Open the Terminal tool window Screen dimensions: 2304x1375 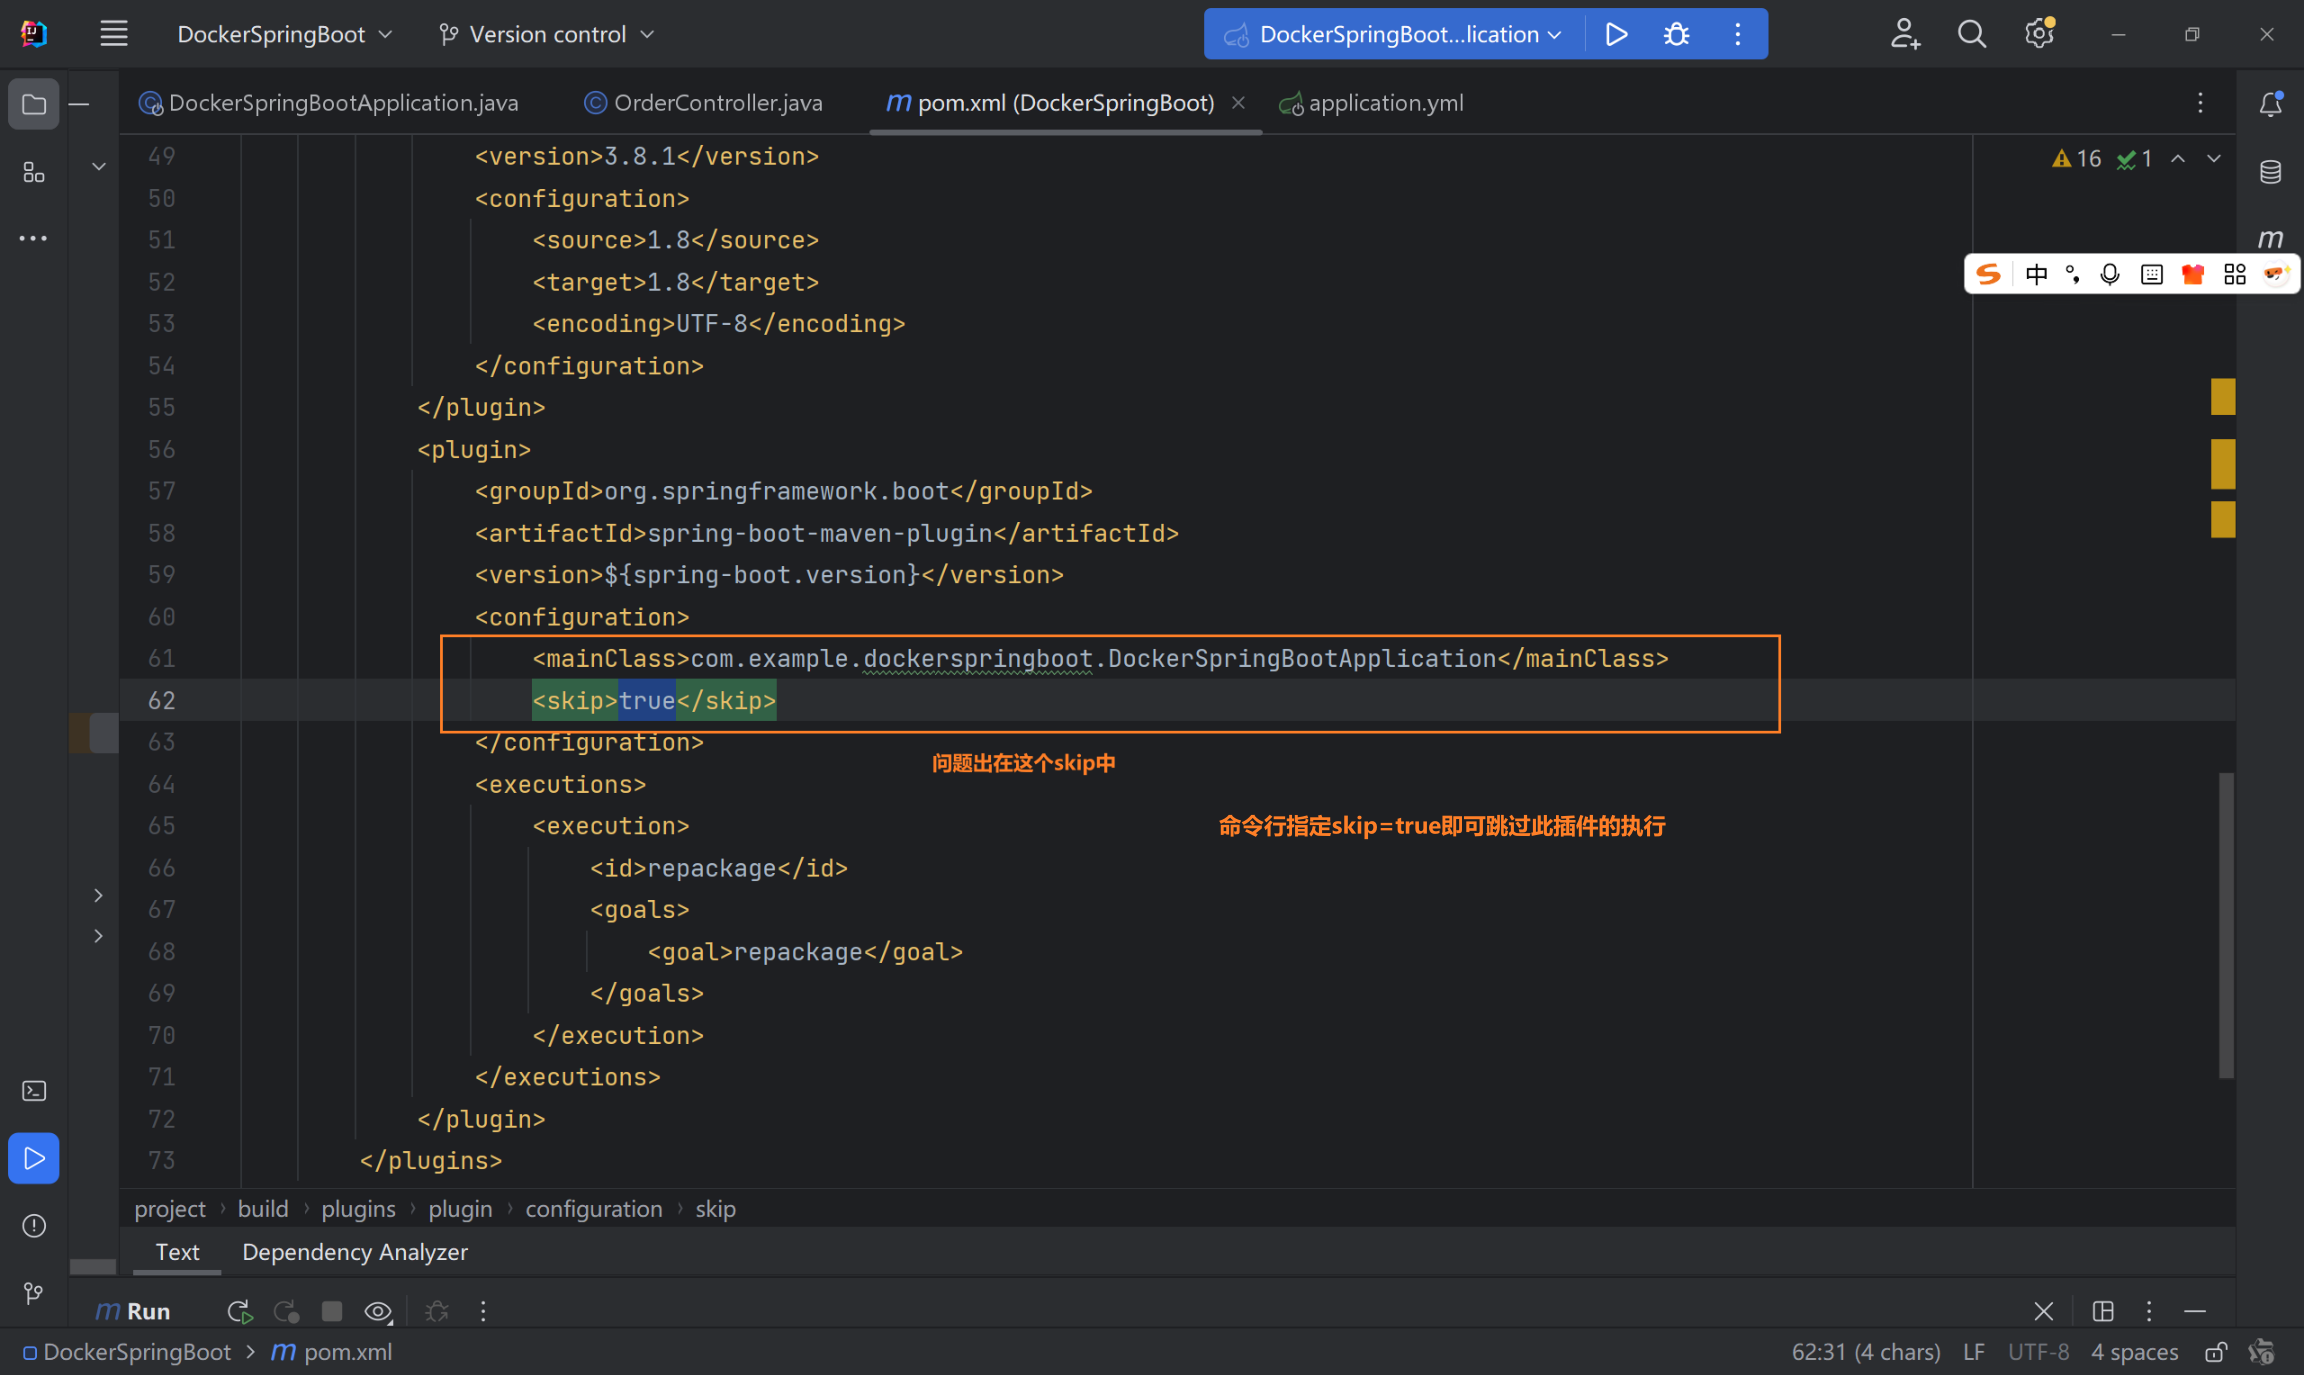click(x=33, y=1090)
